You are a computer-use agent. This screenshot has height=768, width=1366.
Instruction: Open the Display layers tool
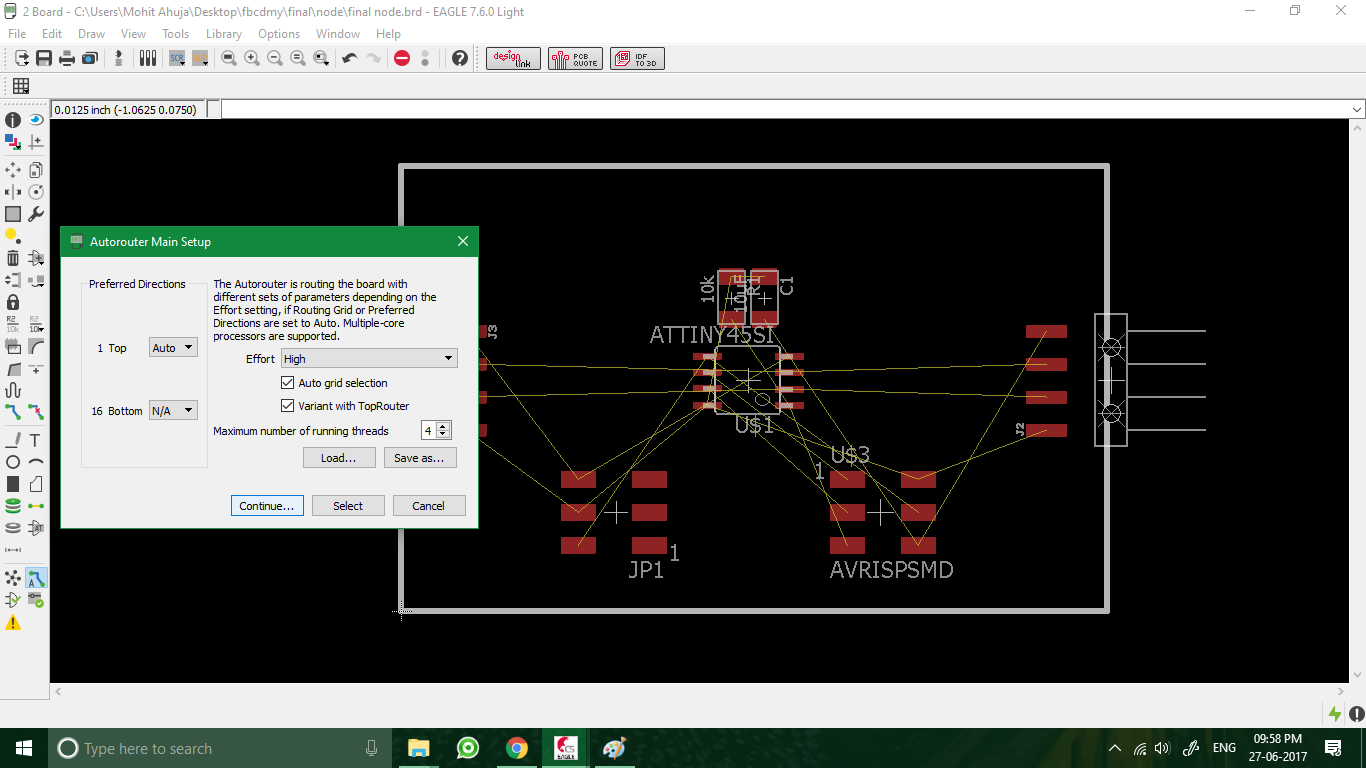coord(13,142)
